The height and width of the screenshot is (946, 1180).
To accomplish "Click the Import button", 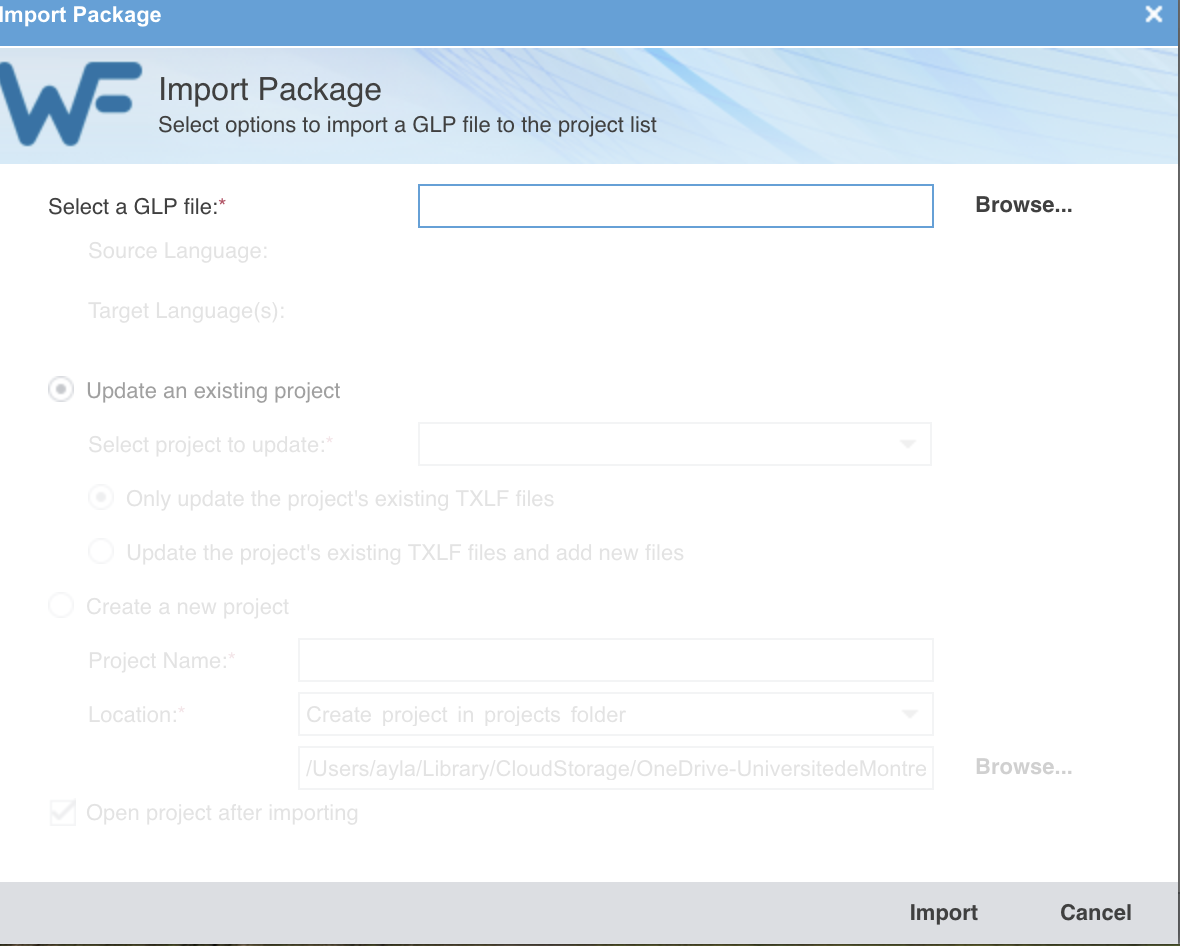I will tap(943, 912).
